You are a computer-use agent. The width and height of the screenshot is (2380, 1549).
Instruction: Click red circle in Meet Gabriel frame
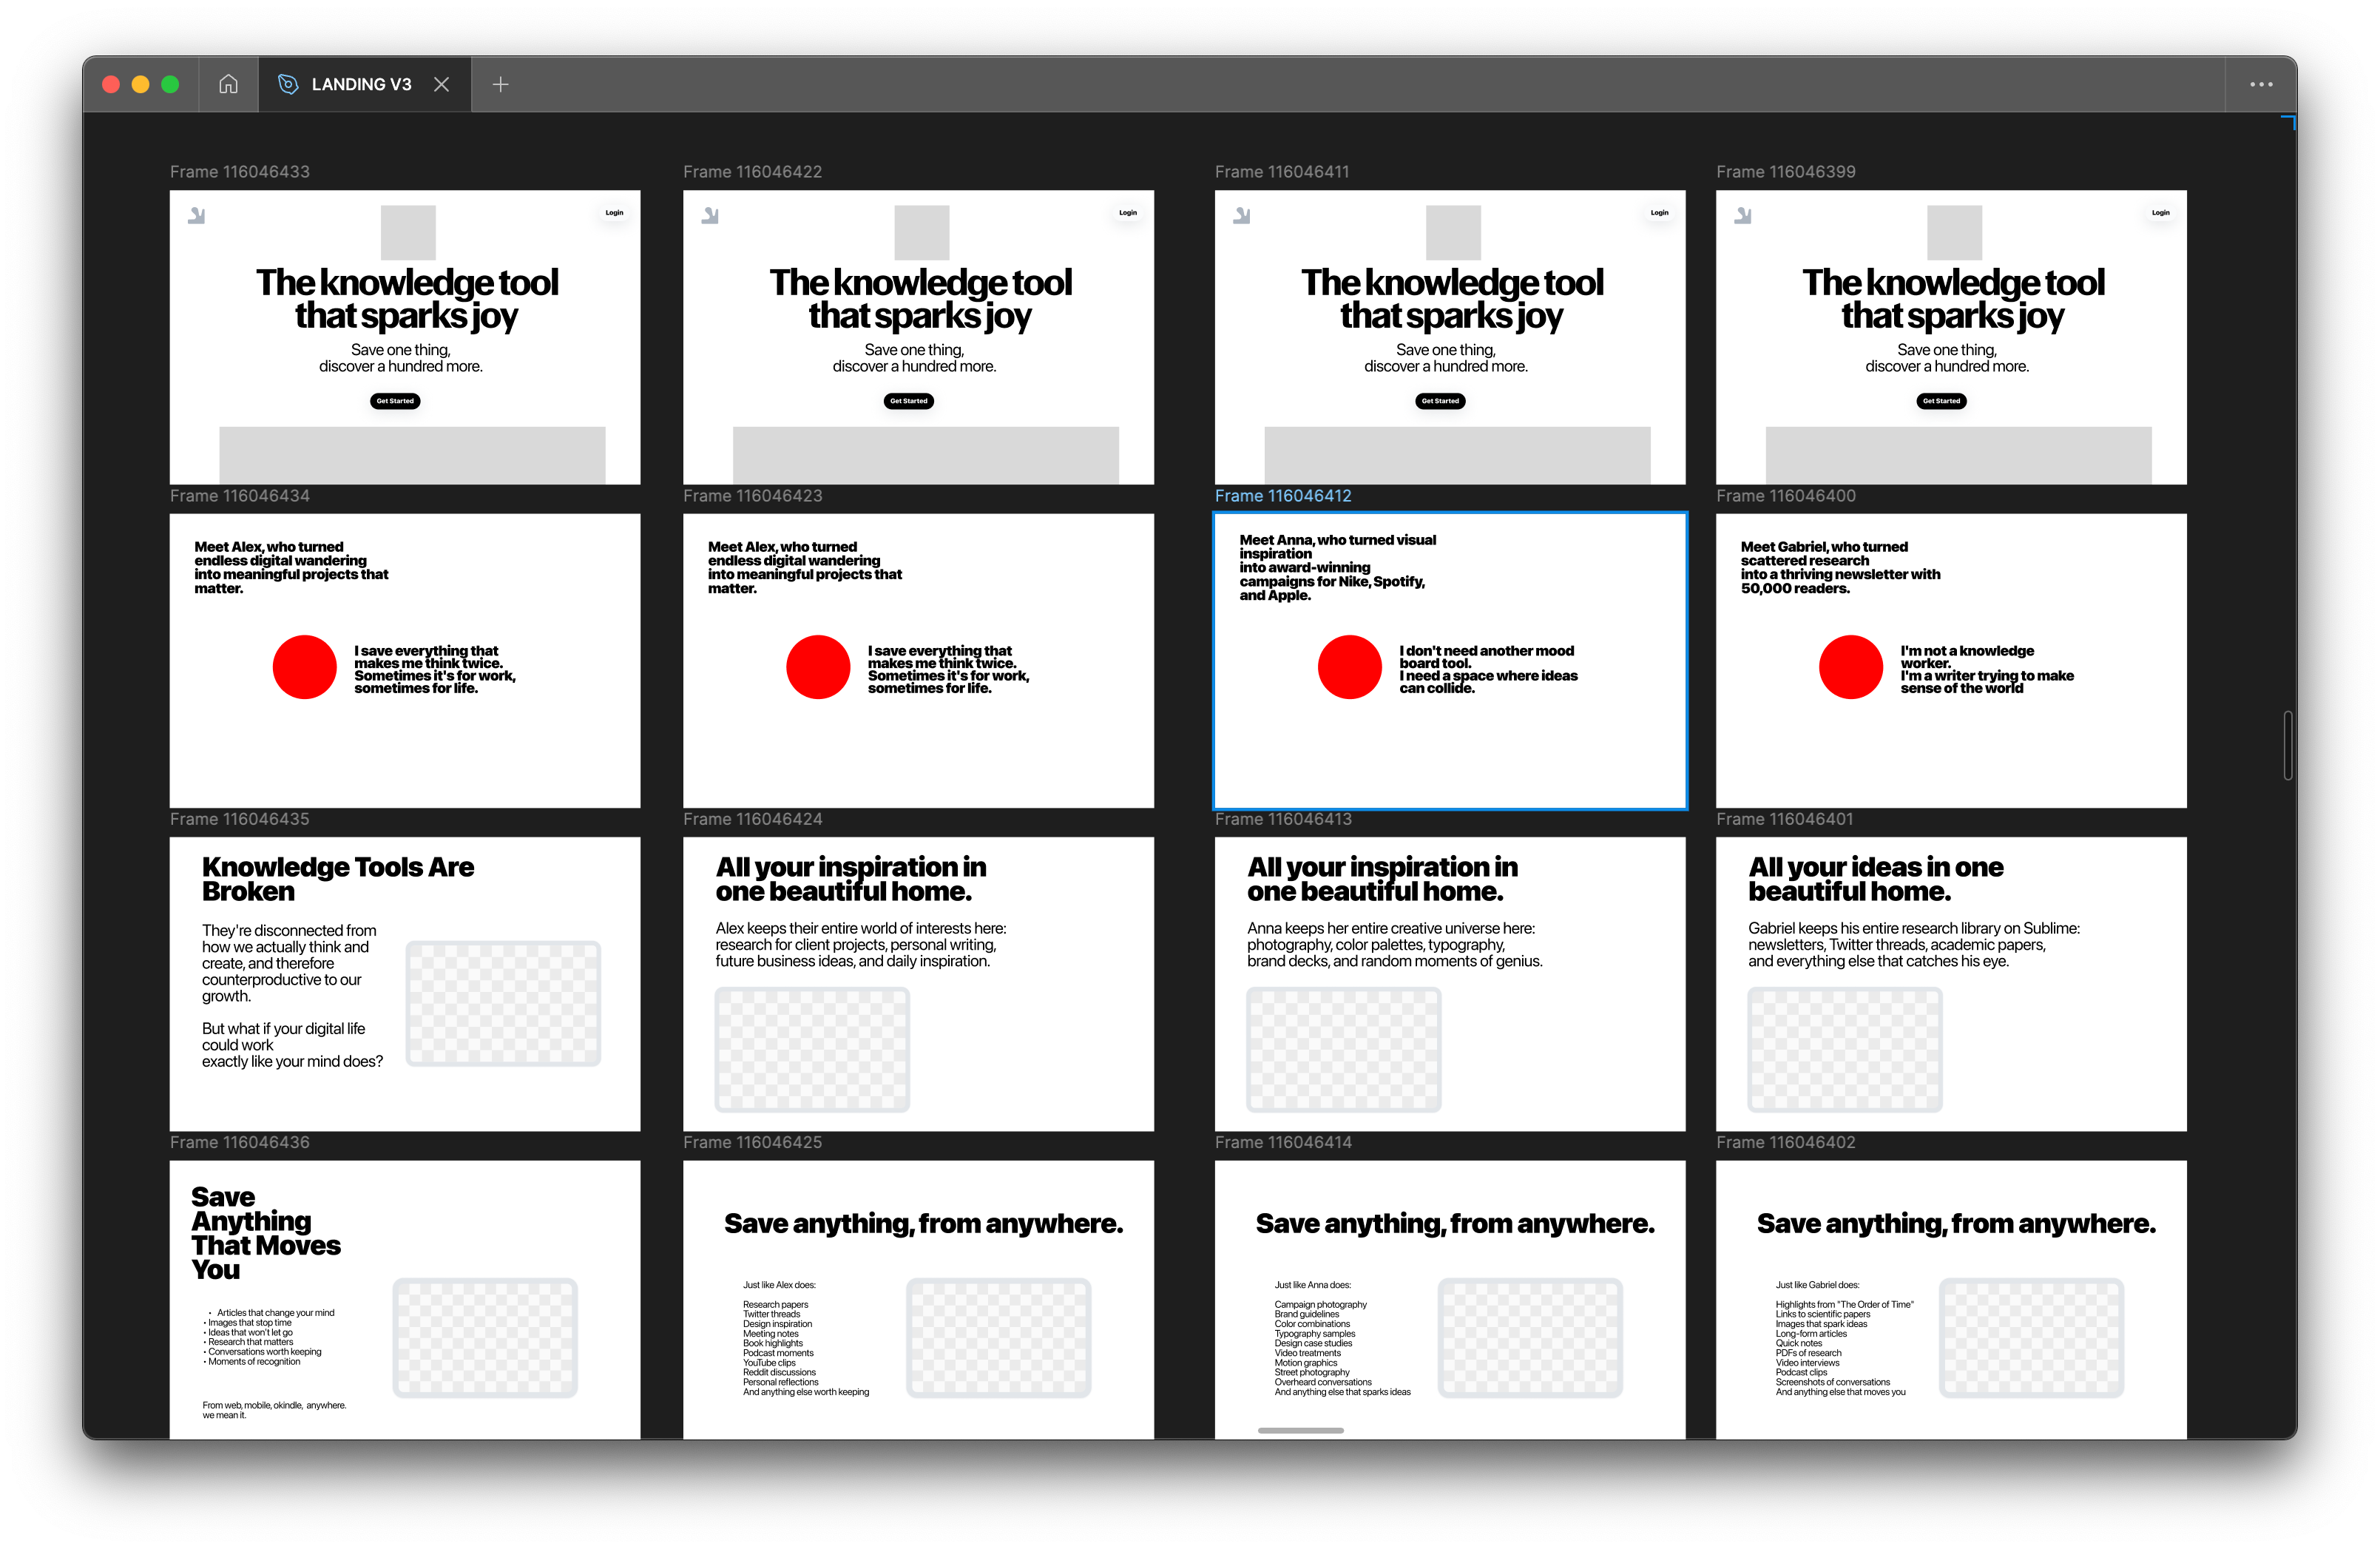(1850, 667)
